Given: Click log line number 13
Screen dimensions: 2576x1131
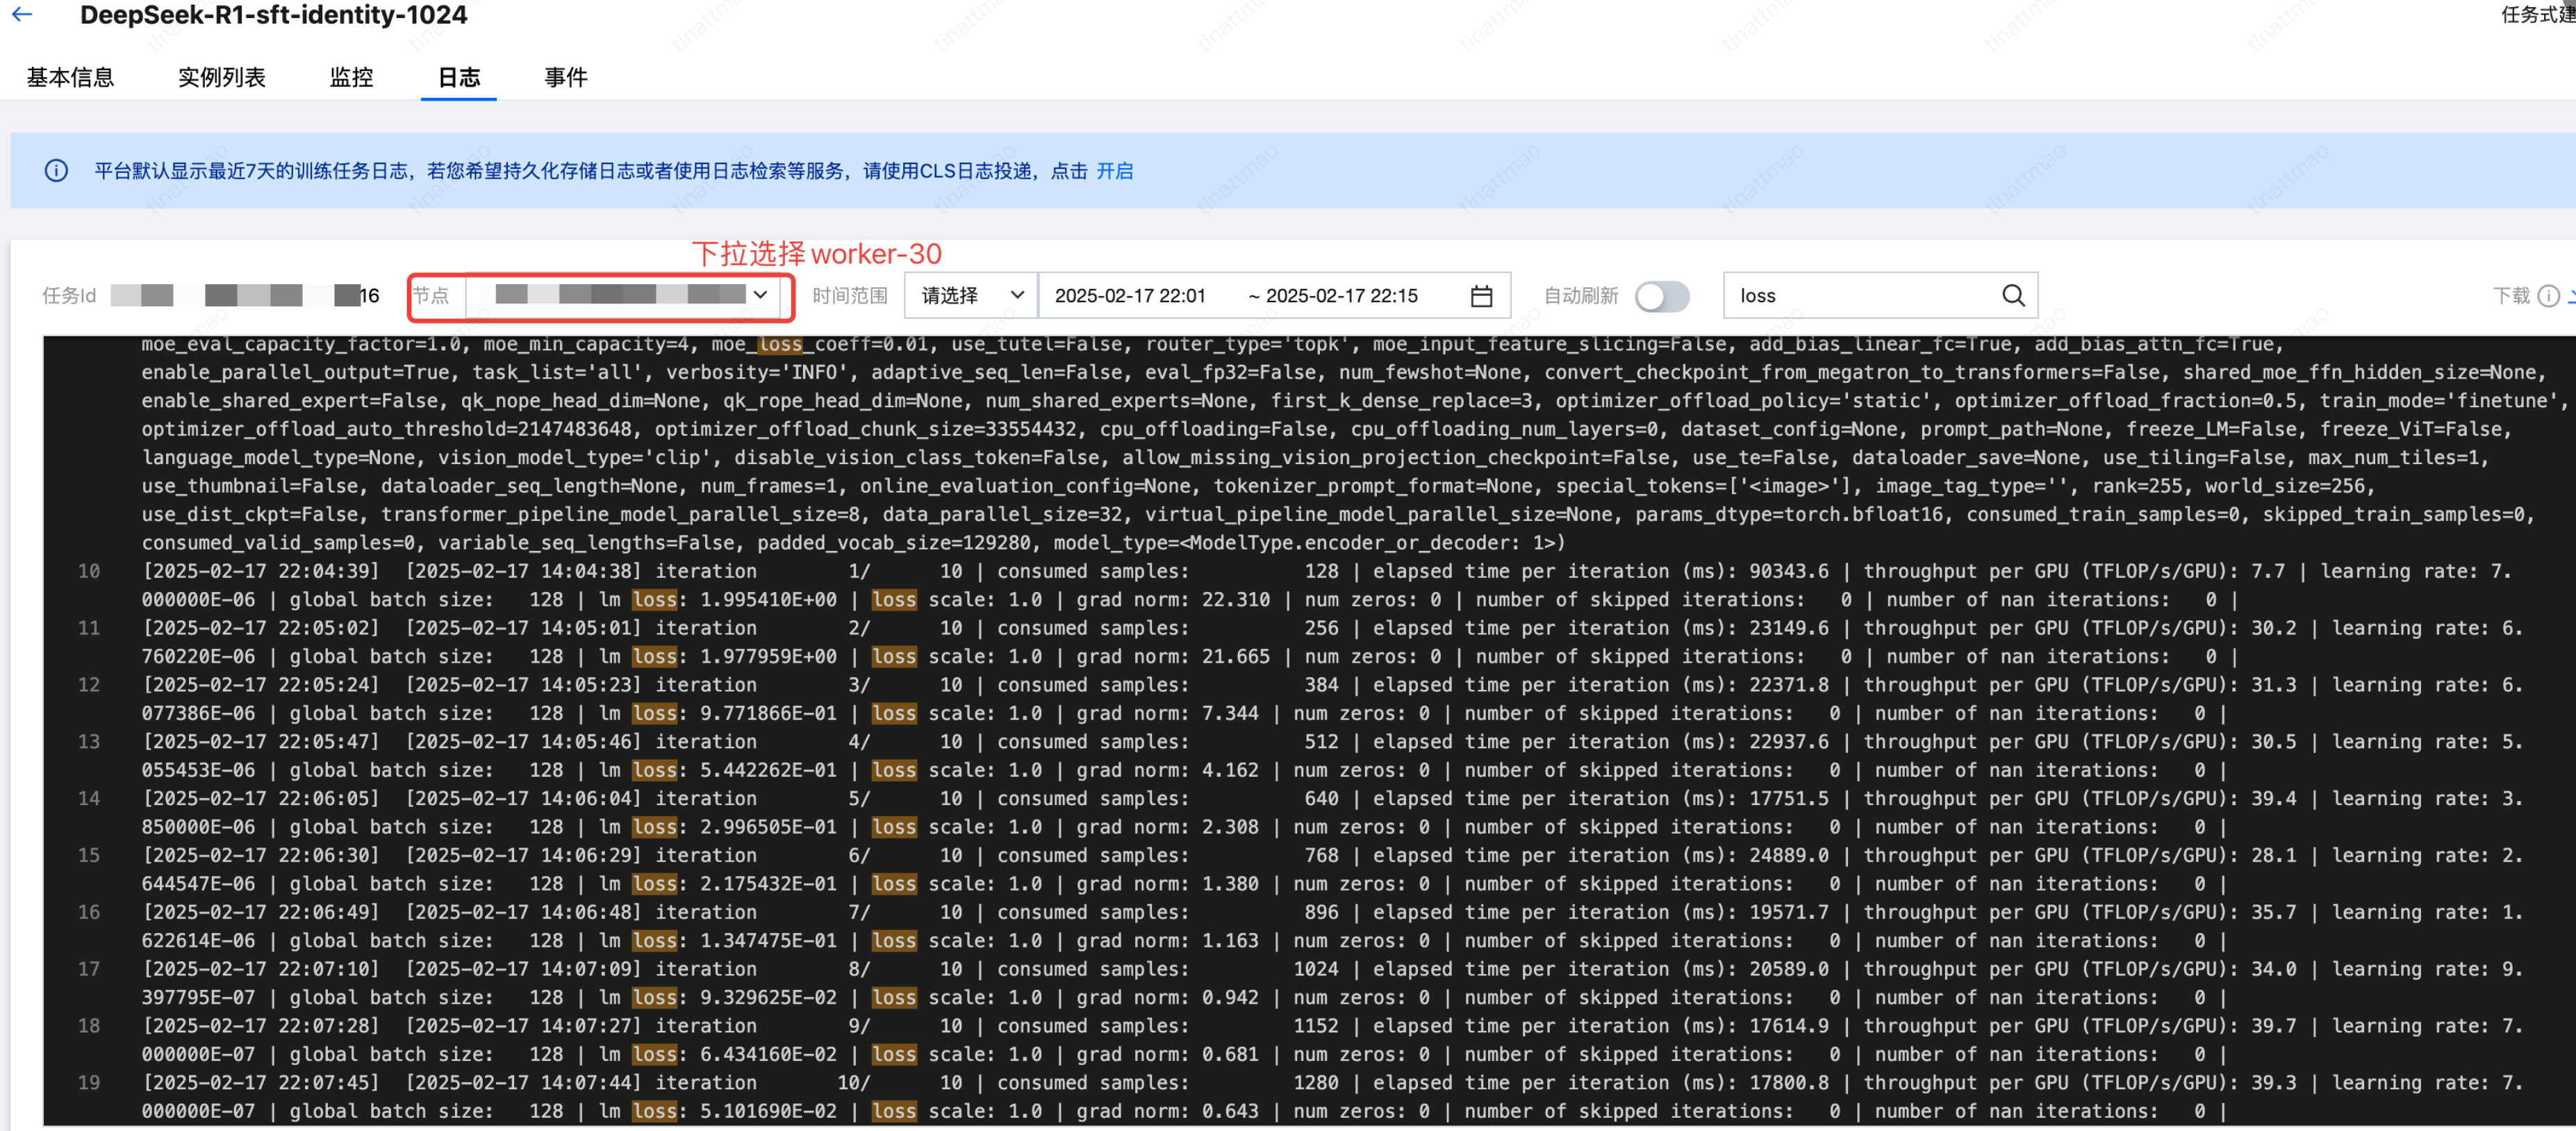Looking at the screenshot, I should [x=89, y=742].
